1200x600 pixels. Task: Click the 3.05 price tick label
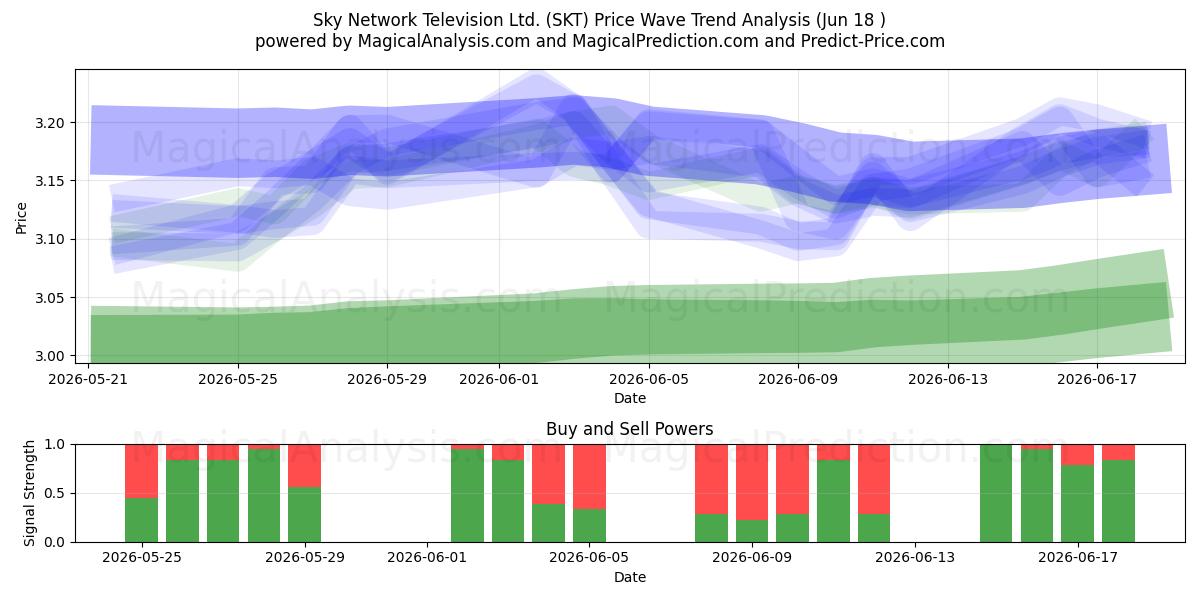point(51,298)
